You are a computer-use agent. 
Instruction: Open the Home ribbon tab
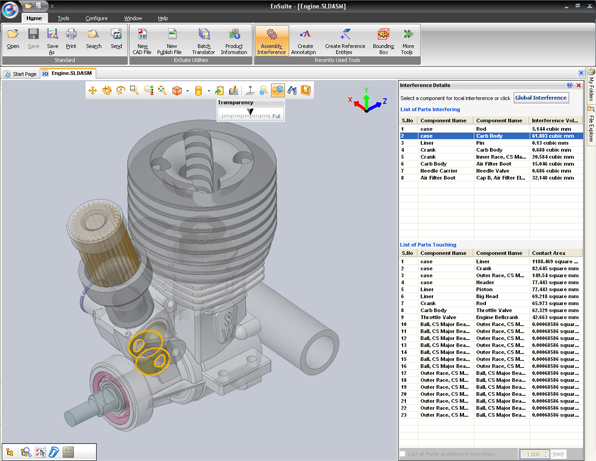click(34, 18)
